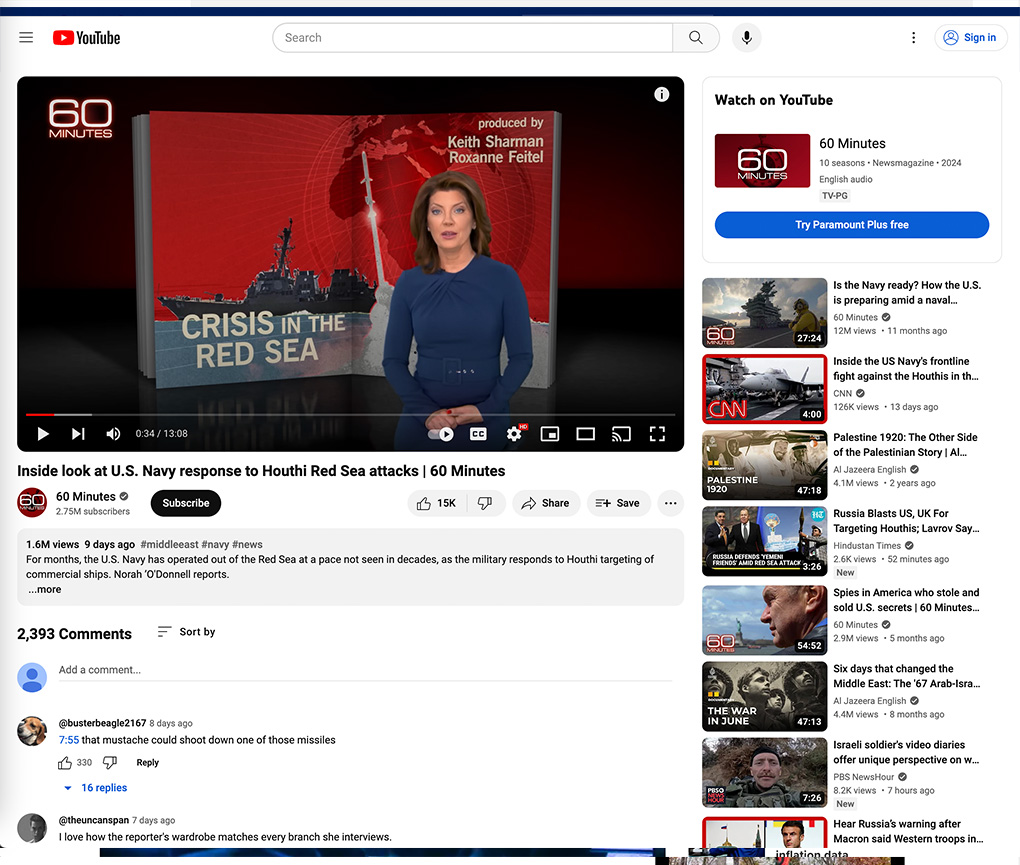Open Russia Blasts US, UK video thumbnail
Image resolution: width=1020 pixels, height=865 pixels.
(x=764, y=541)
